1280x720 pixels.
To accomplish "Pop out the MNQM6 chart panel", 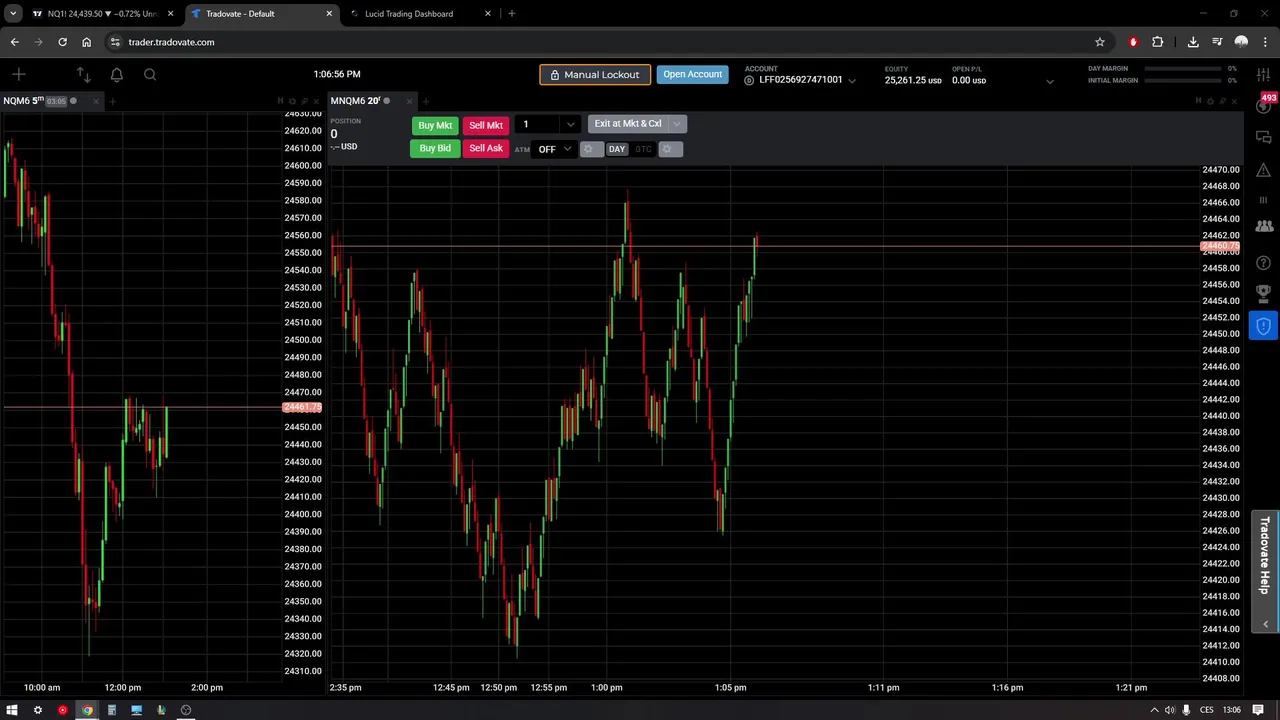I will [1221, 101].
